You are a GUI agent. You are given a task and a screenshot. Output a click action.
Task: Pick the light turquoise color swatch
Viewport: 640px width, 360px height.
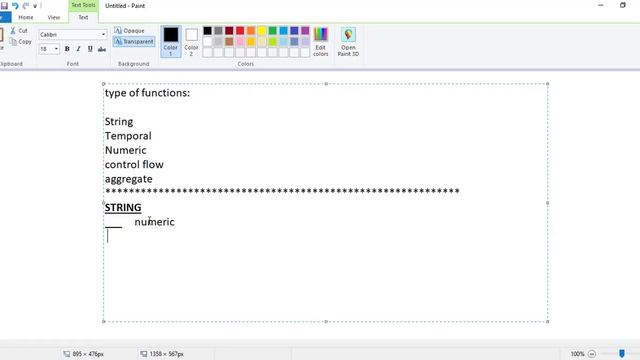(x=284, y=42)
